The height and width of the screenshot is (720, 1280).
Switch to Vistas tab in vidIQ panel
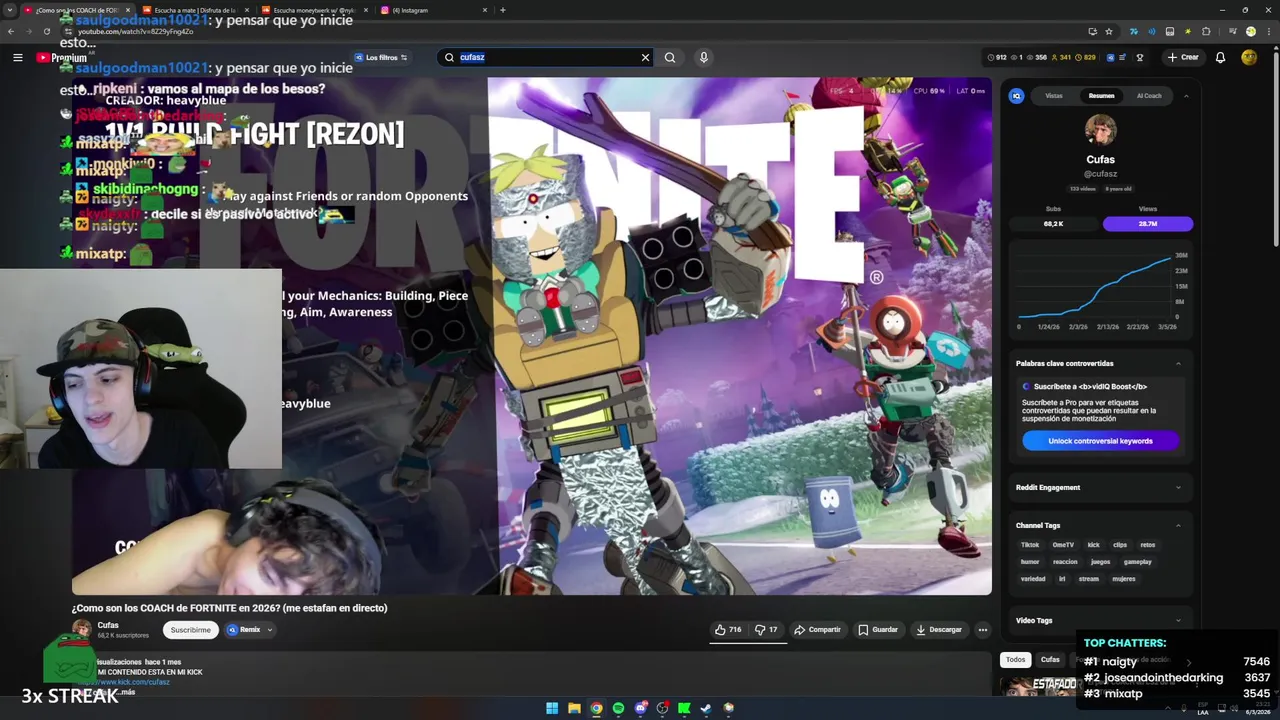(x=1054, y=96)
